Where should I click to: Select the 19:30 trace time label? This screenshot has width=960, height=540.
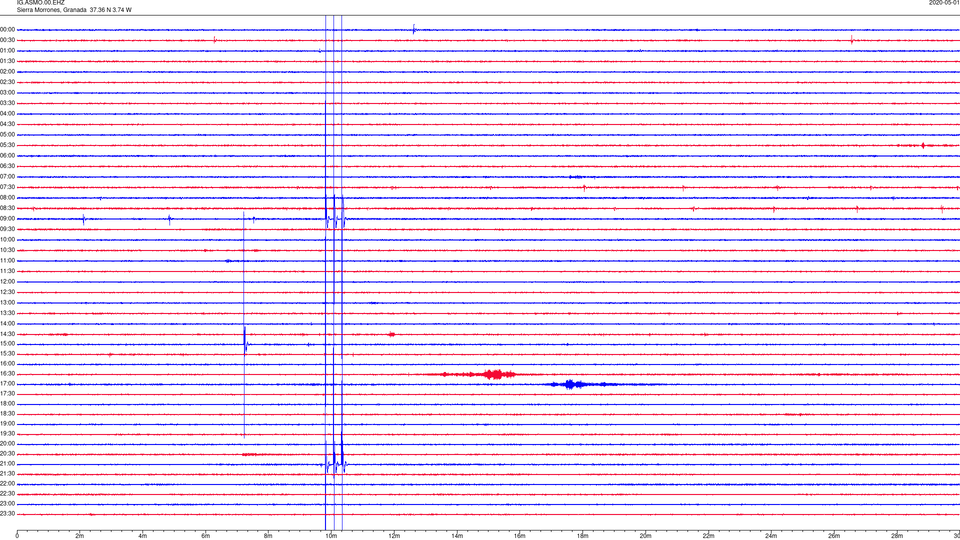point(8,433)
